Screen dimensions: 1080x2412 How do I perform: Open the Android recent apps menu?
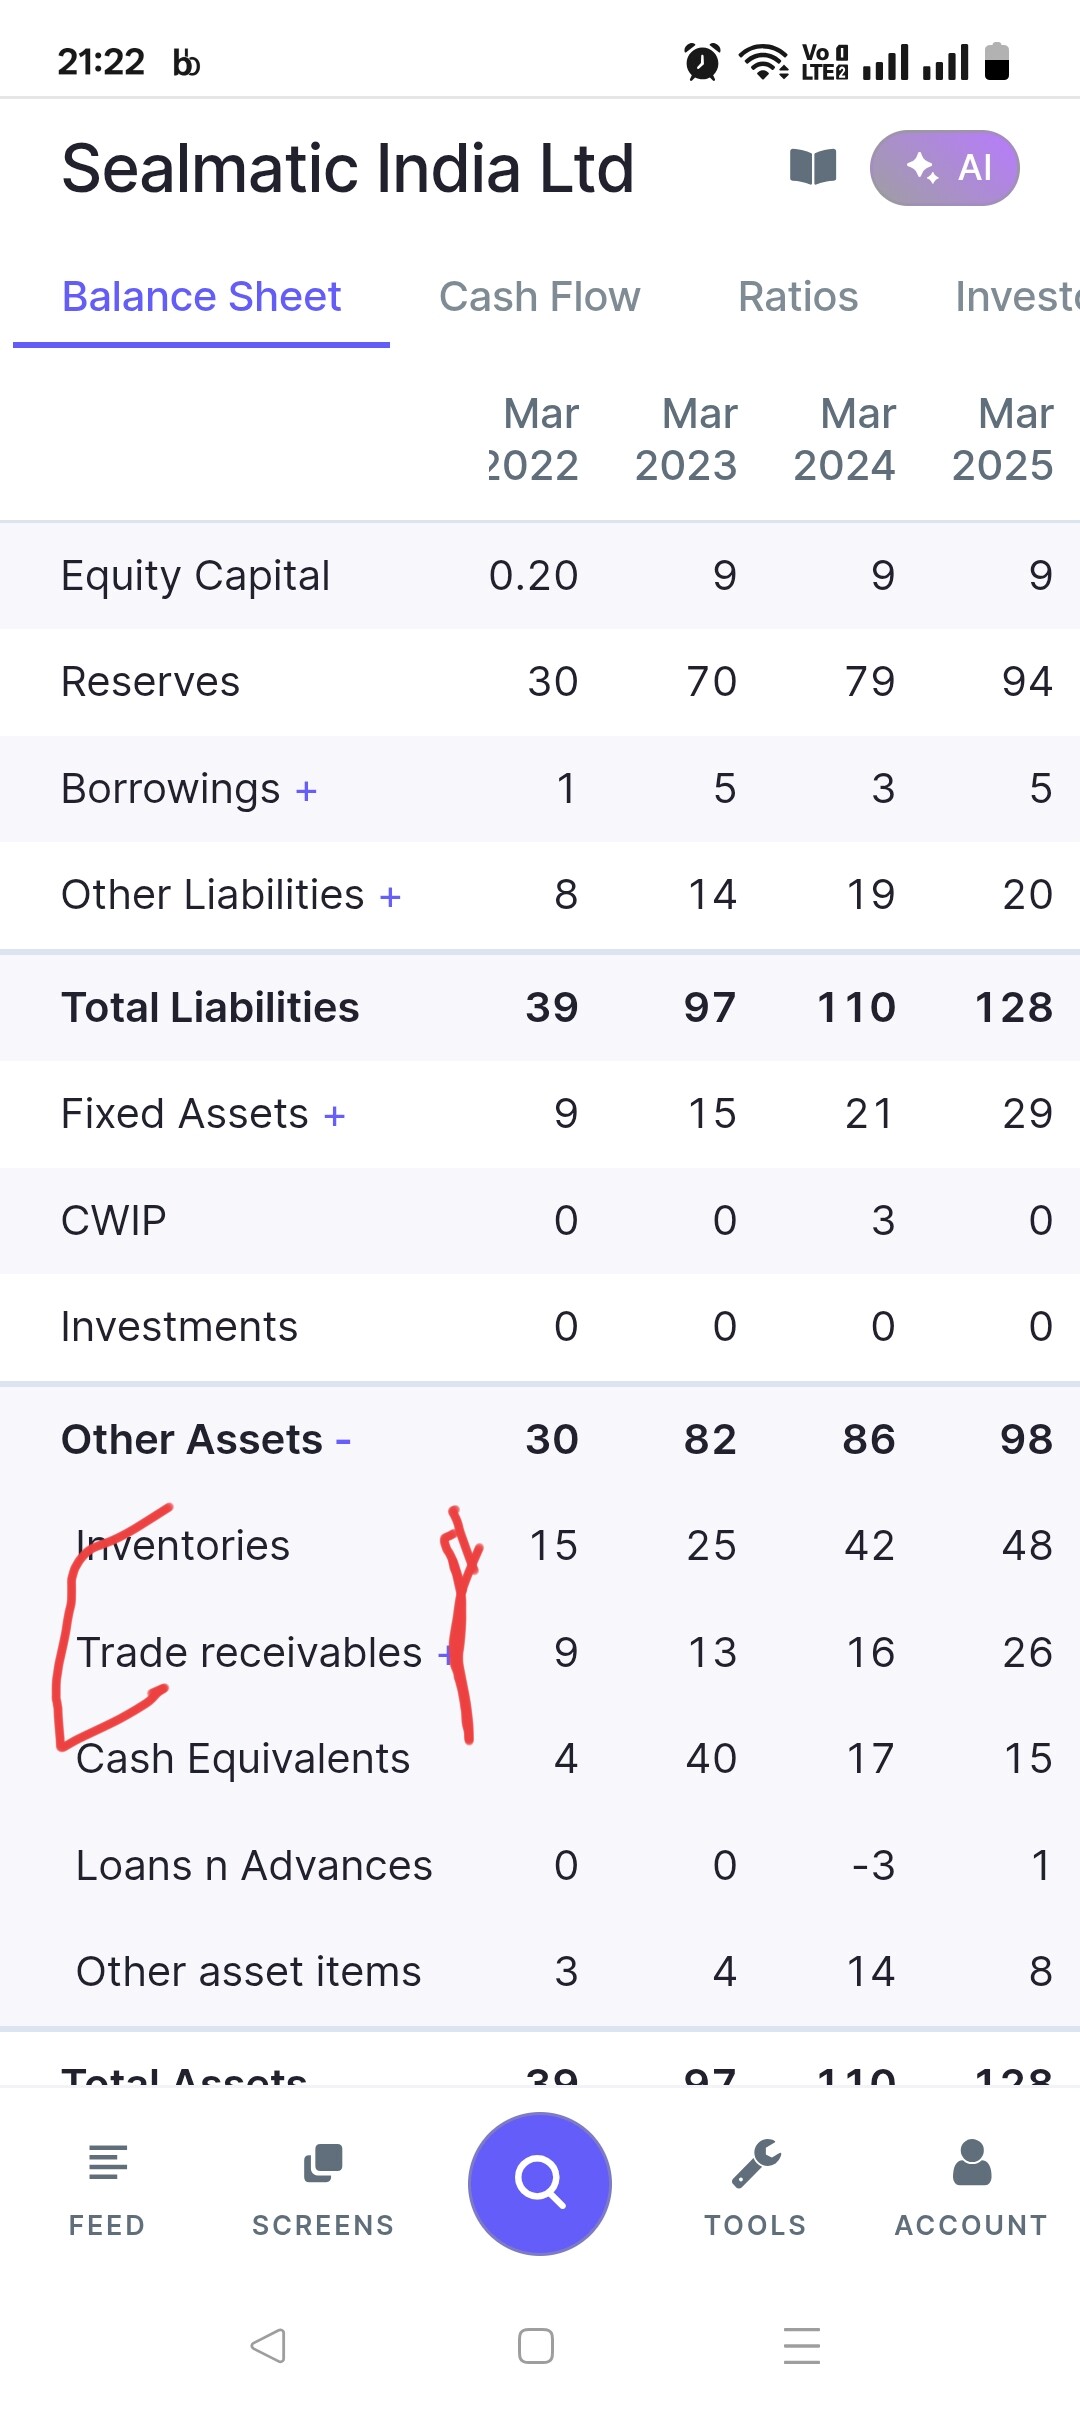click(802, 2345)
